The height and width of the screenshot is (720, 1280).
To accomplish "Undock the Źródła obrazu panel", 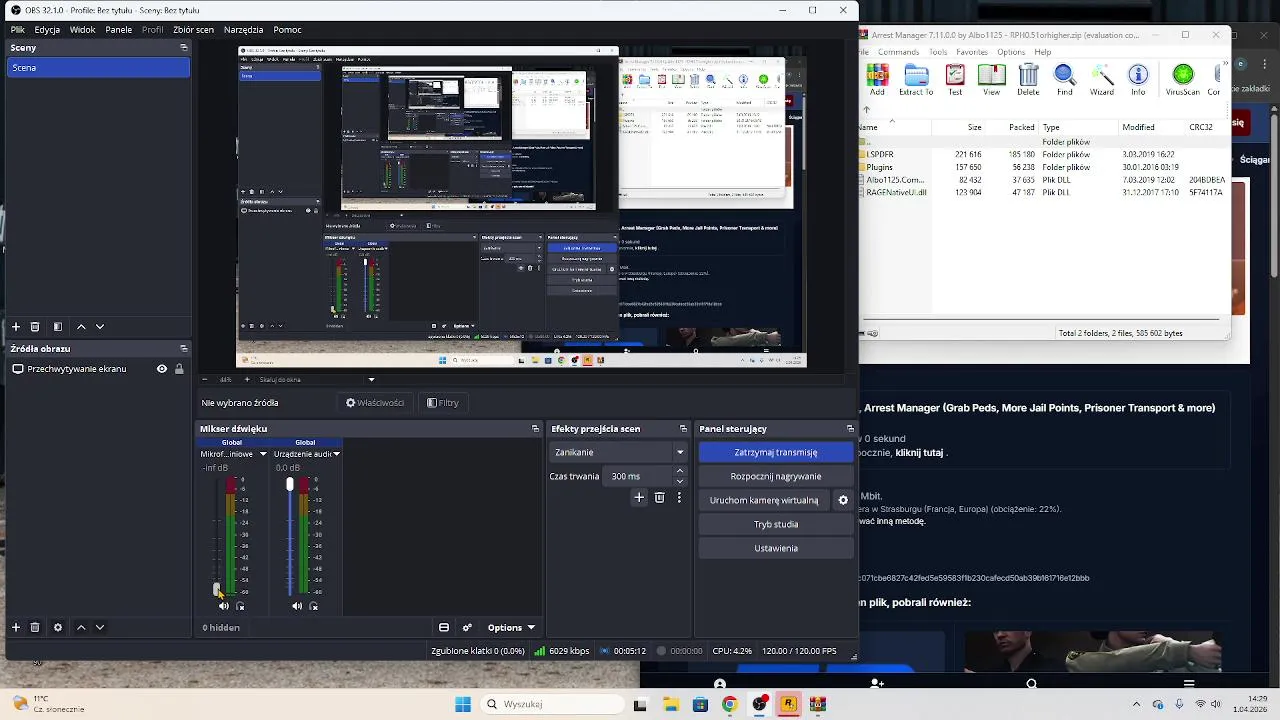I will pos(183,349).
